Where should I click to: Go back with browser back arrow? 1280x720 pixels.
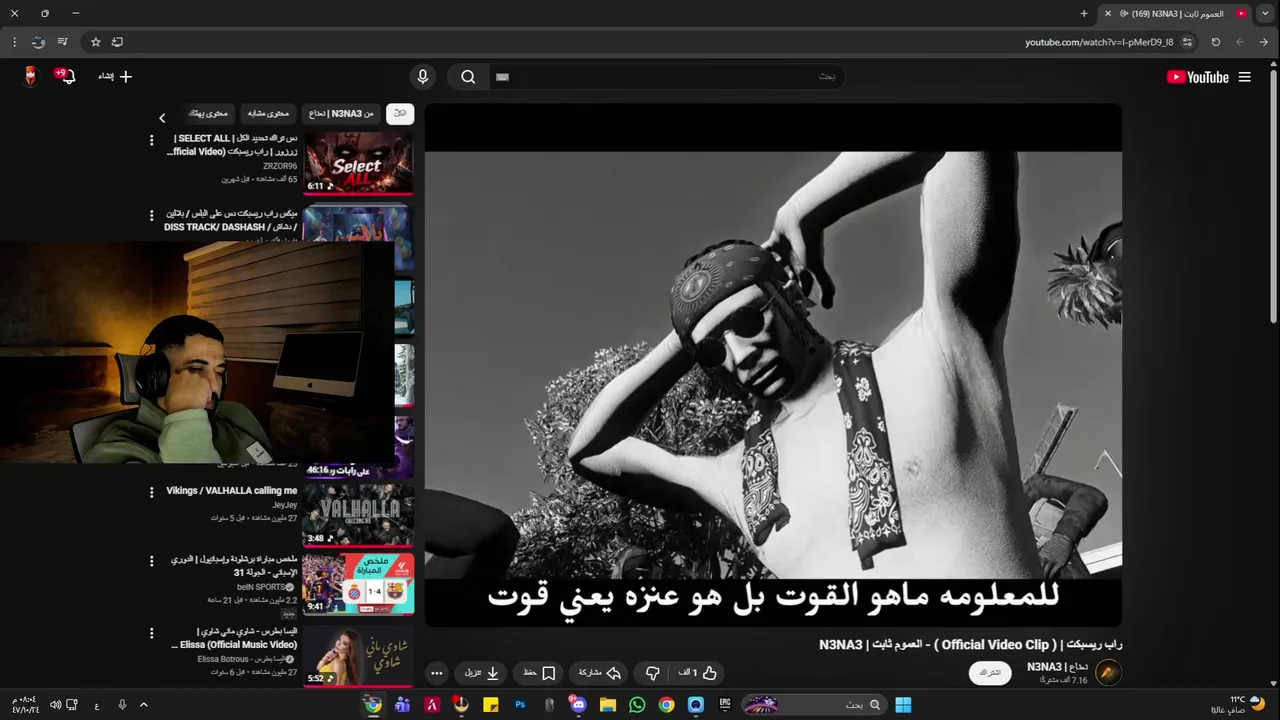tap(1265, 42)
